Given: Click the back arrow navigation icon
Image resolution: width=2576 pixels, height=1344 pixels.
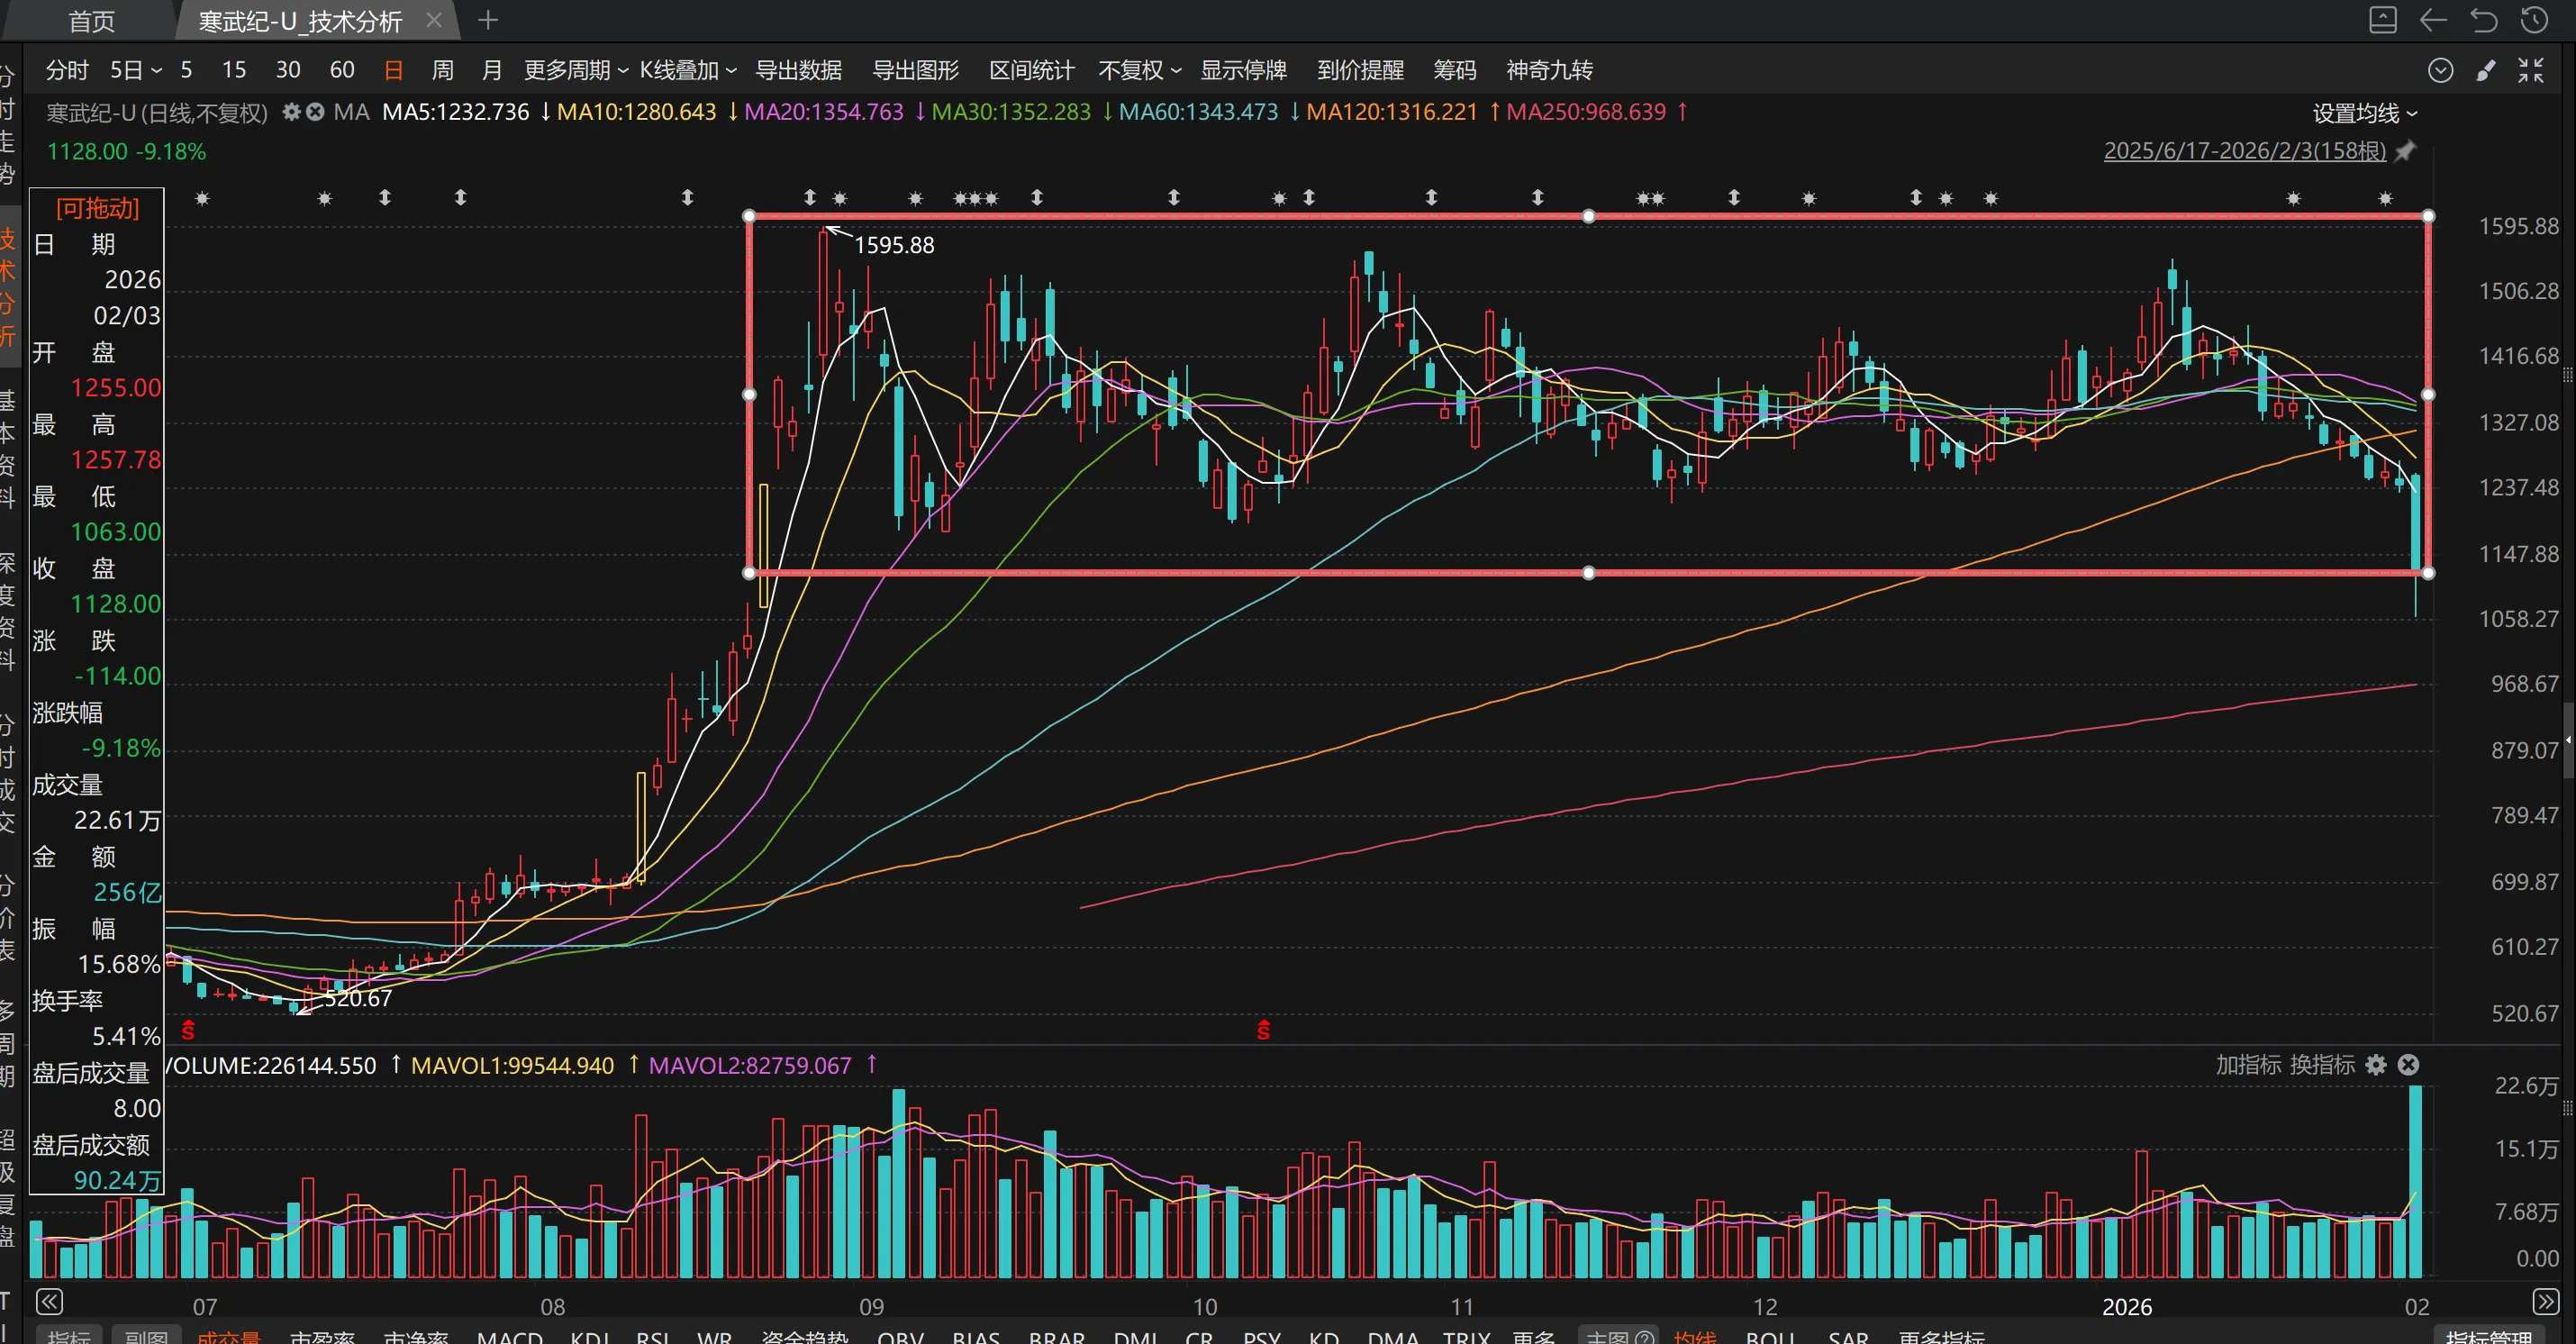Looking at the screenshot, I should coord(2433,20).
